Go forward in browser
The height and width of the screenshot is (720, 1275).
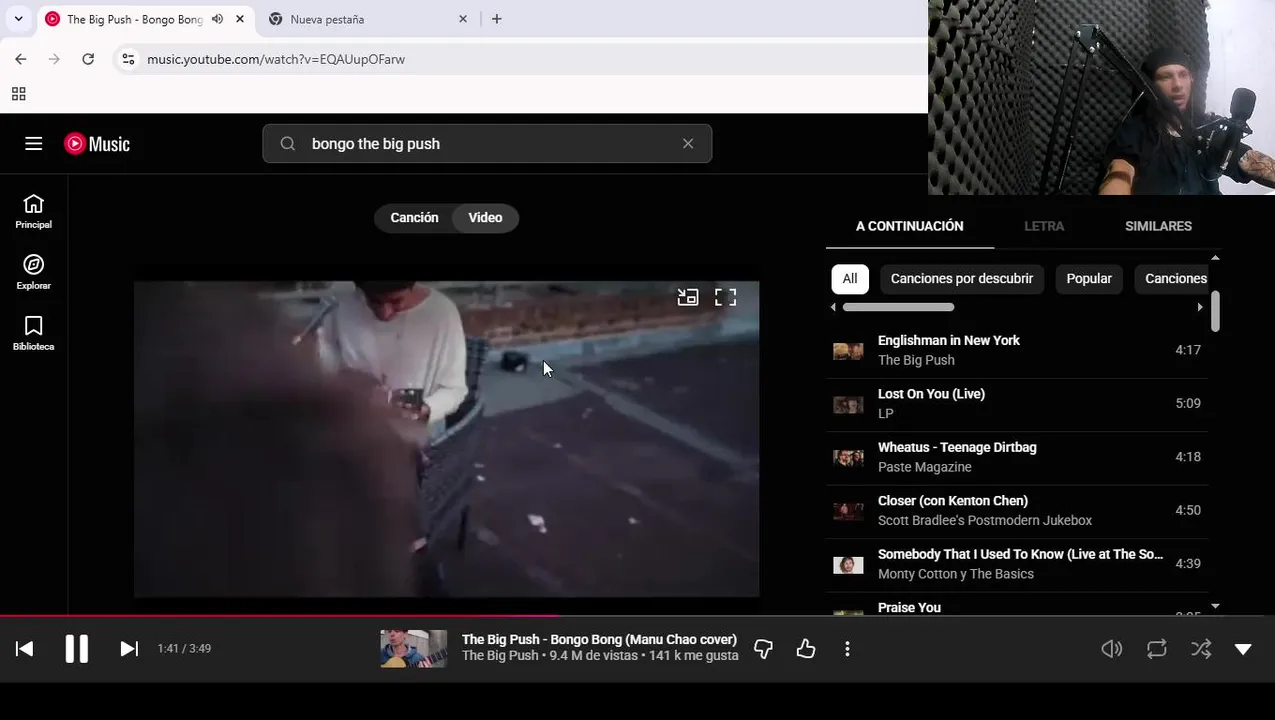pyautogui.click(x=54, y=59)
